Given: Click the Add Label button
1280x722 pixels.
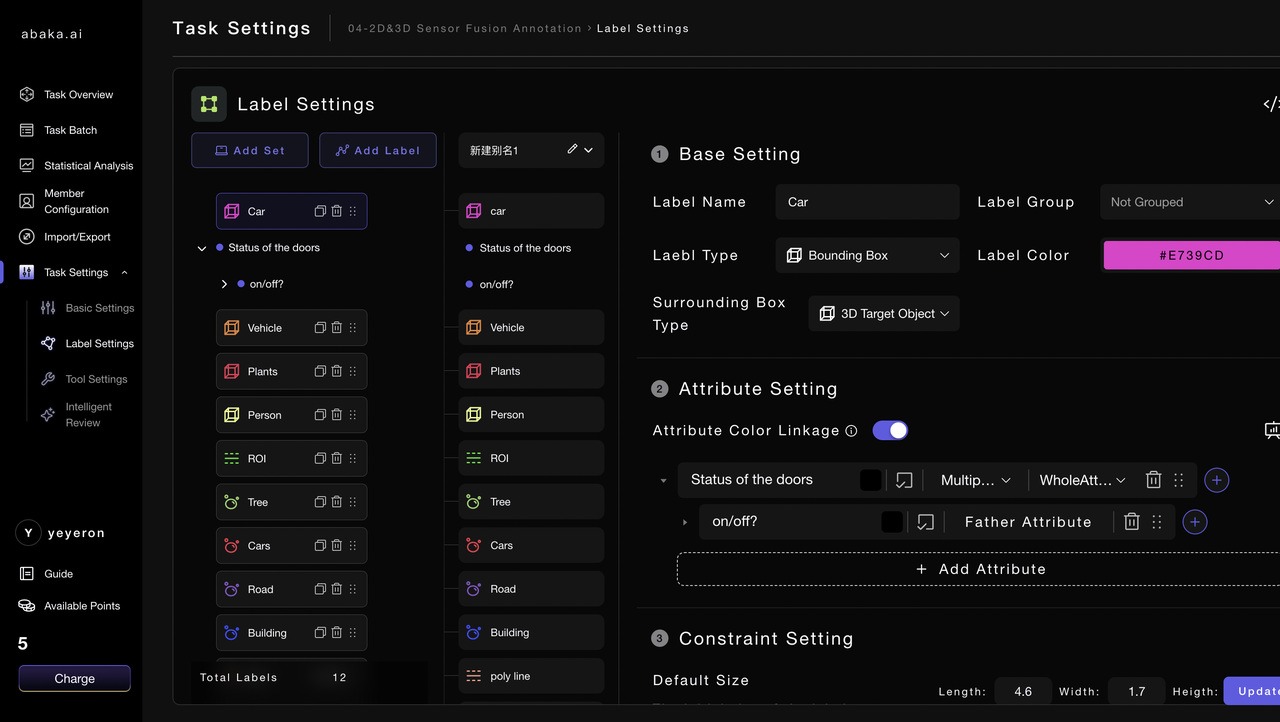Looking at the screenshot, I should (x=377, y=150).
